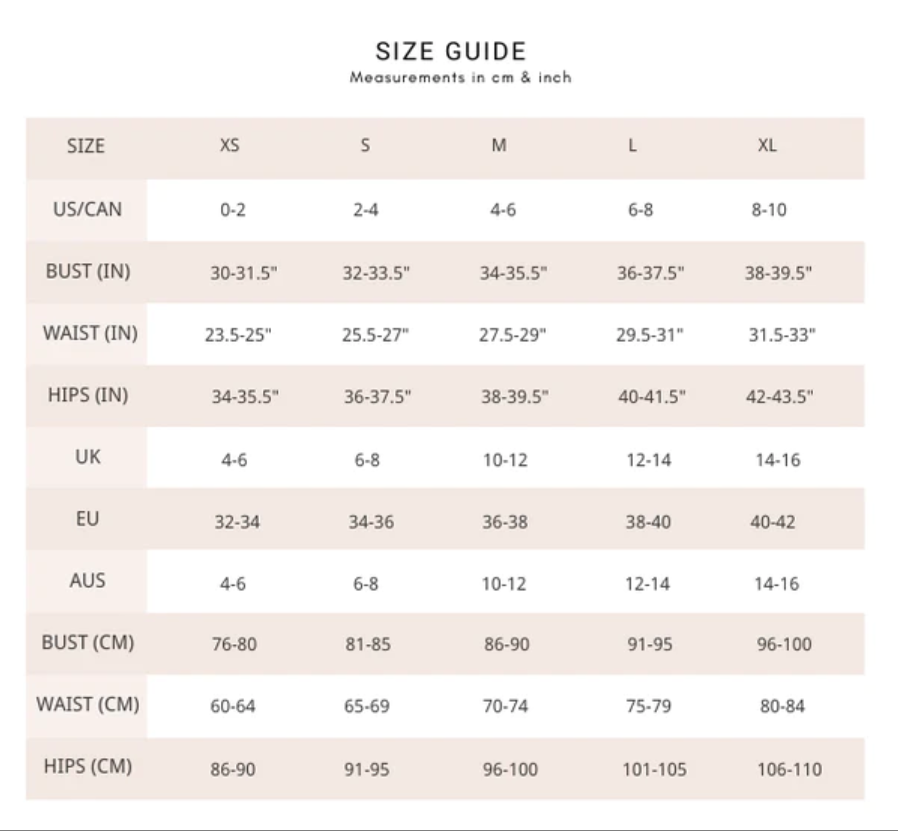898x831 pixels.
Task: Click the BUST (IN) row label
Action: point(88,271)
